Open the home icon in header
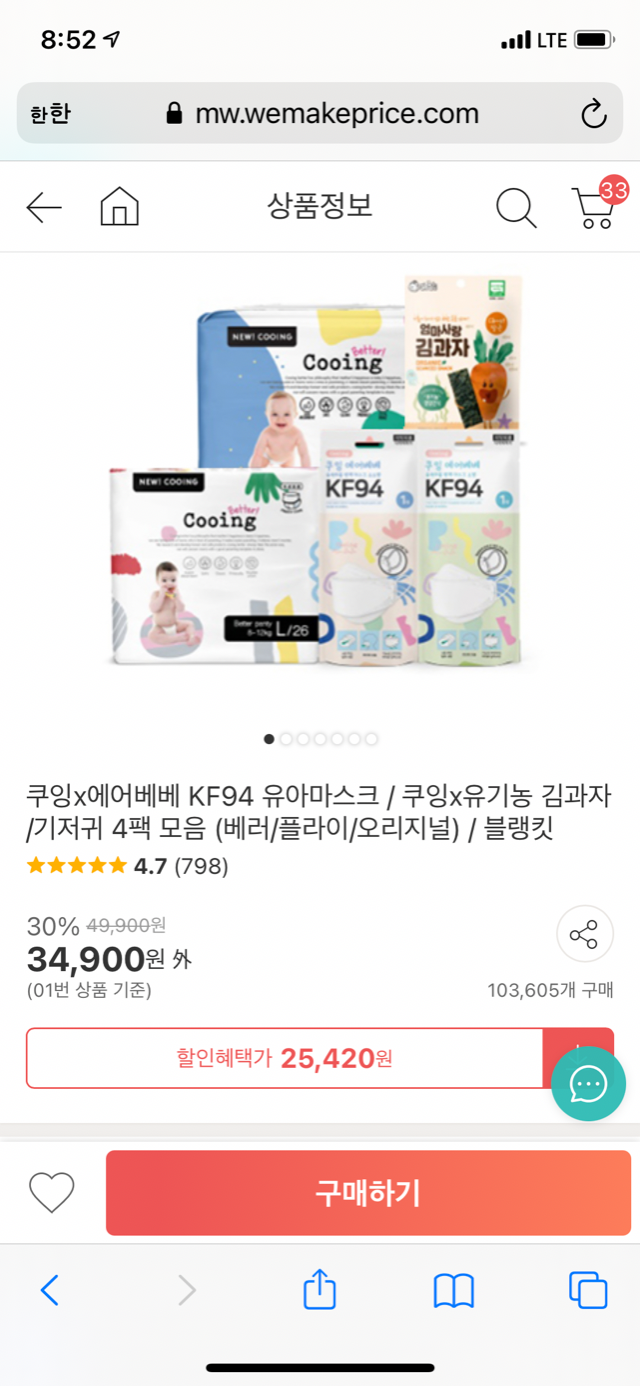 (x=120, y=207)
